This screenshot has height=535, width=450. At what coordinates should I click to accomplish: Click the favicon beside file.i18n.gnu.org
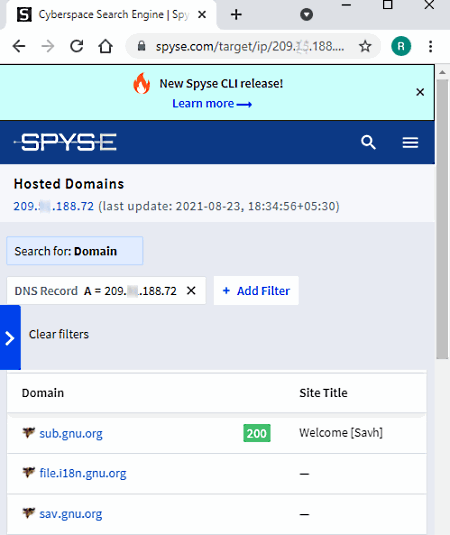click(29, 473)
